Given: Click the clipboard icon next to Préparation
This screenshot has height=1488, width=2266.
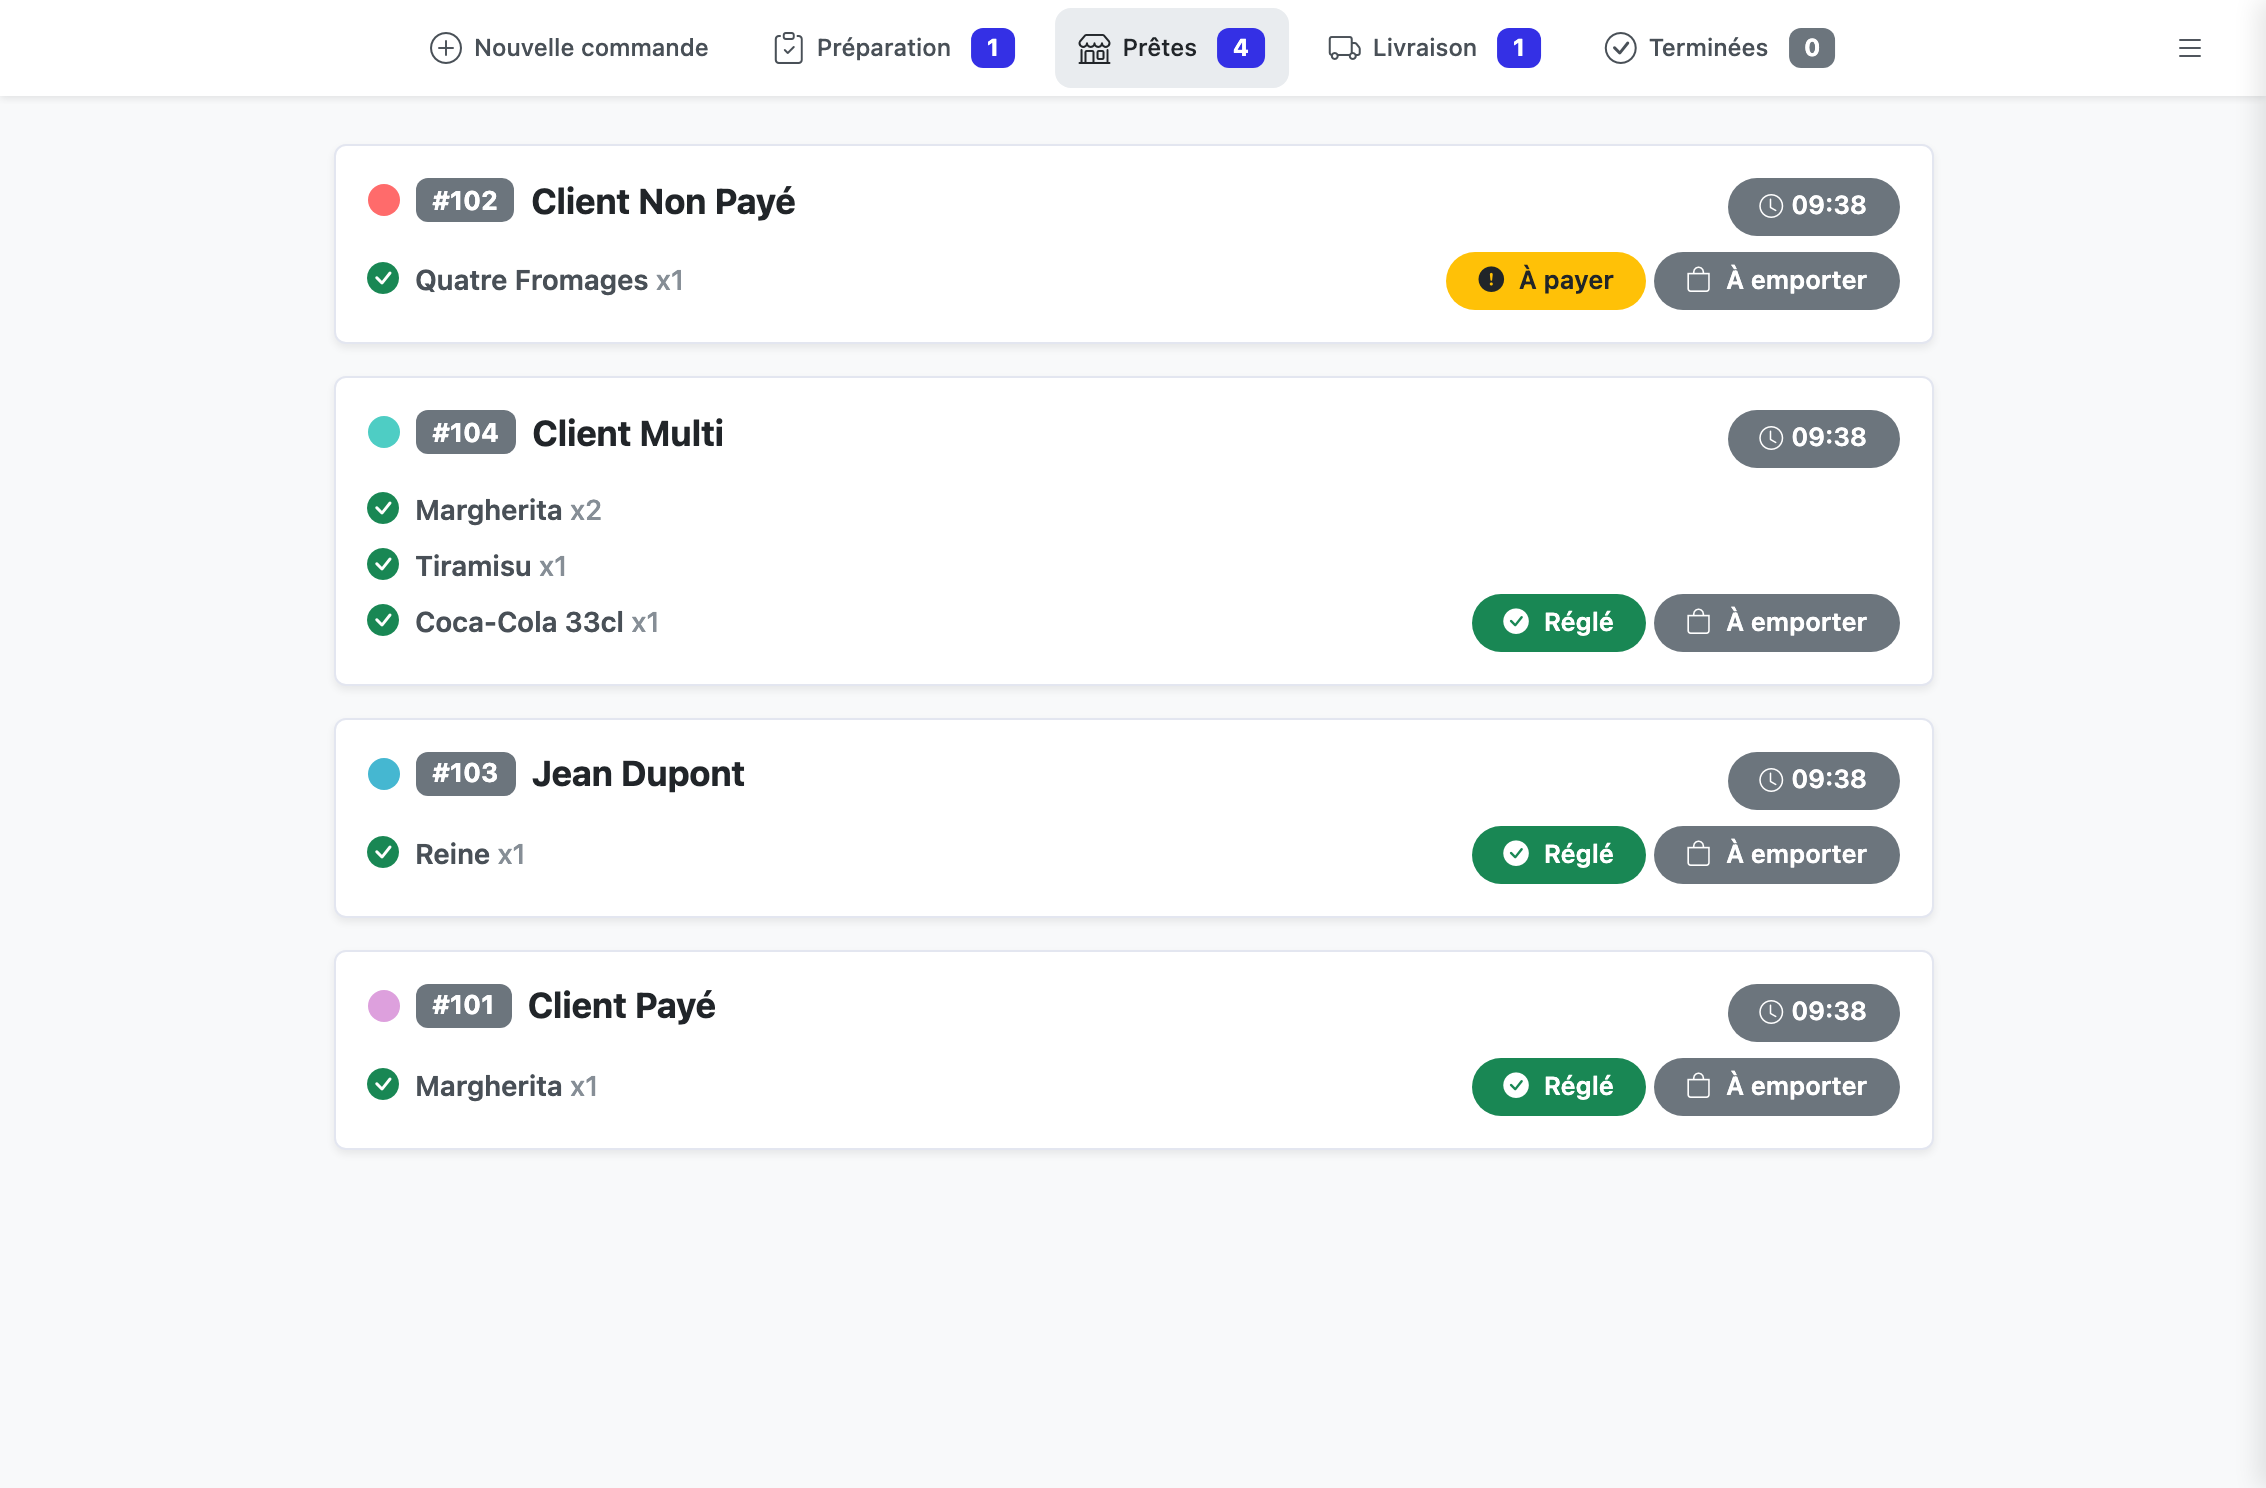Looking at the screenshot, I should point(788,48).
